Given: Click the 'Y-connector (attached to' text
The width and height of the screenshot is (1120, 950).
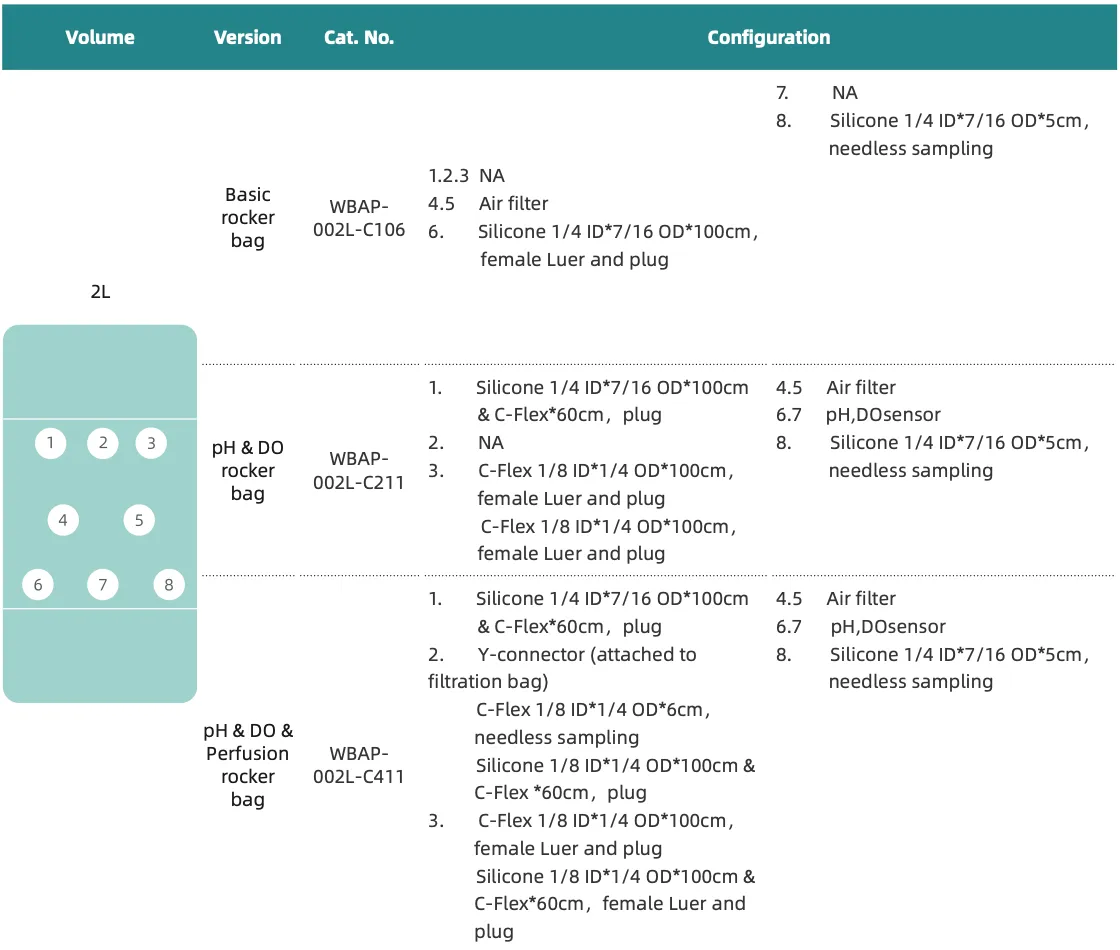Looking at the screenshot, I should [587, 654].
